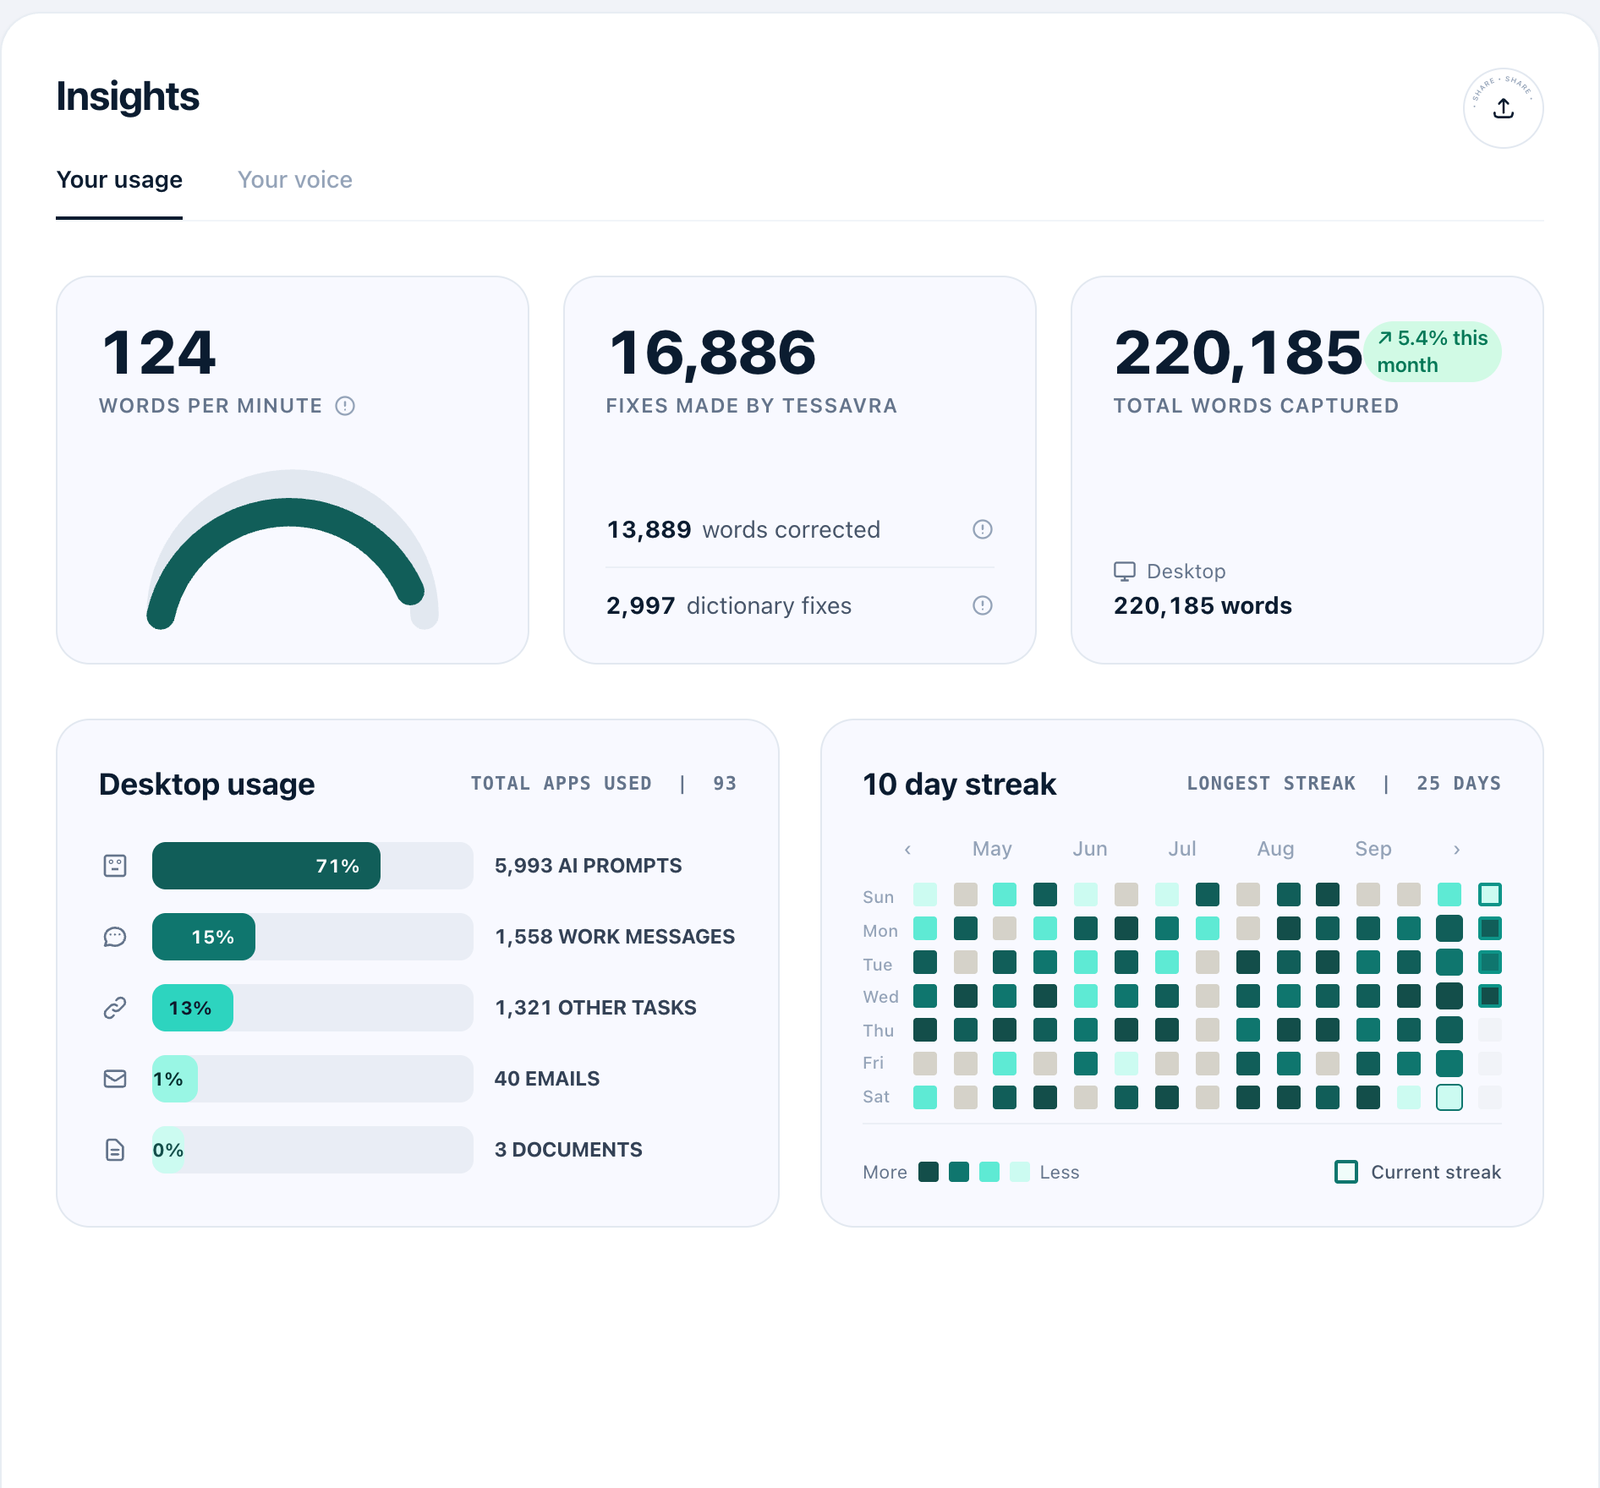Image resolution: width=1600 pixels, height=1488 pixels.
Task: Click the documents file icon
Action: click(x=115, y=1150)
